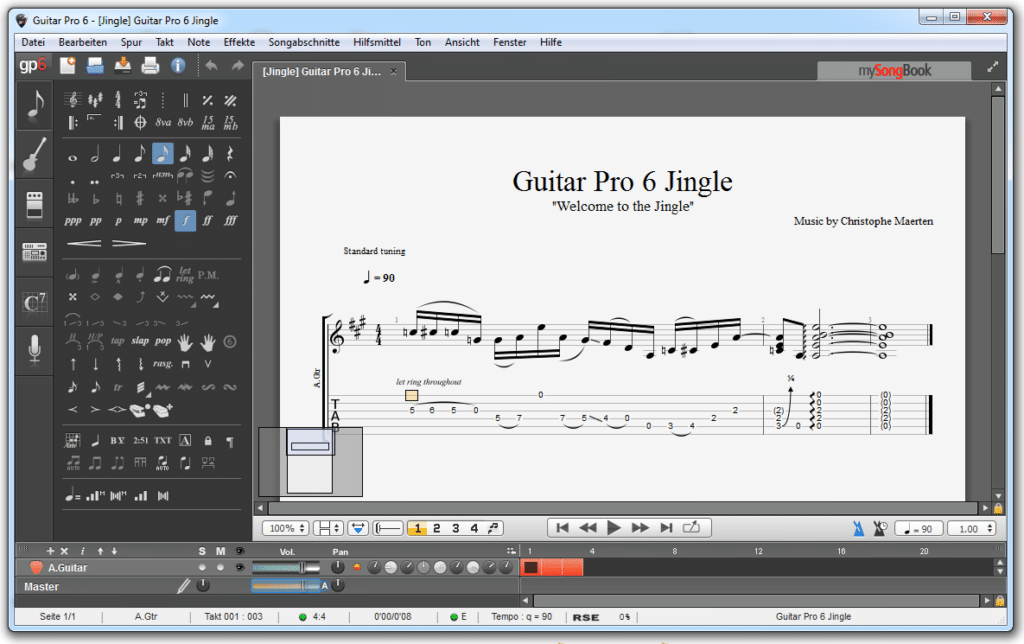Image resolution: width=1024 pixels, height=644 pixels.
Task: Expand score to fullscreen
Action: [x=993, y=67]
